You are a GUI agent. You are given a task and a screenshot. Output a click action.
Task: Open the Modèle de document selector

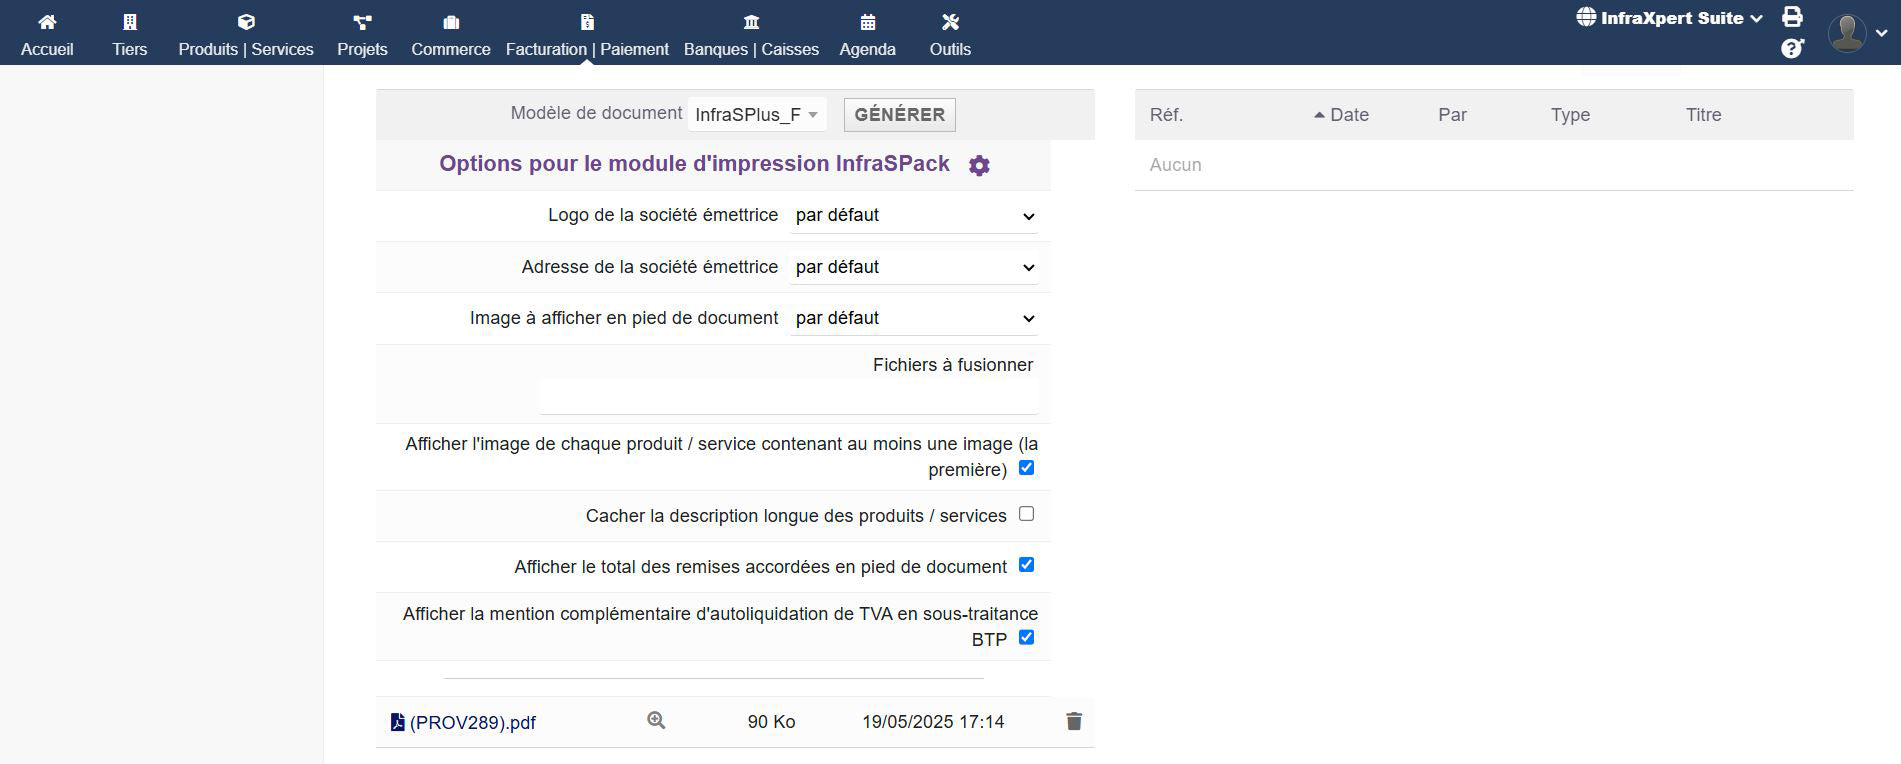756,115
